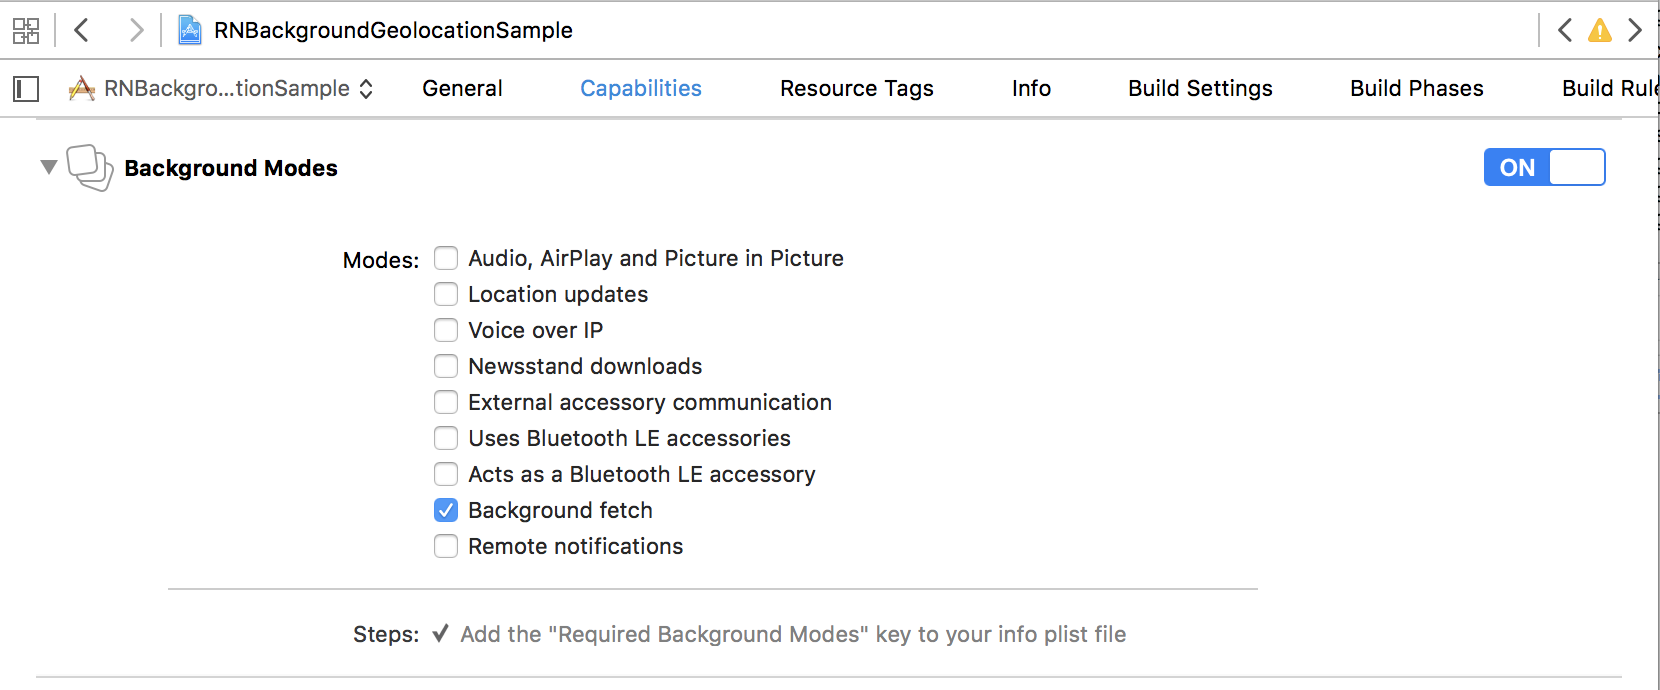Viewport: 1660px width, 690px height.
Task: Go back with the left chevron
Action: point(82,30)
